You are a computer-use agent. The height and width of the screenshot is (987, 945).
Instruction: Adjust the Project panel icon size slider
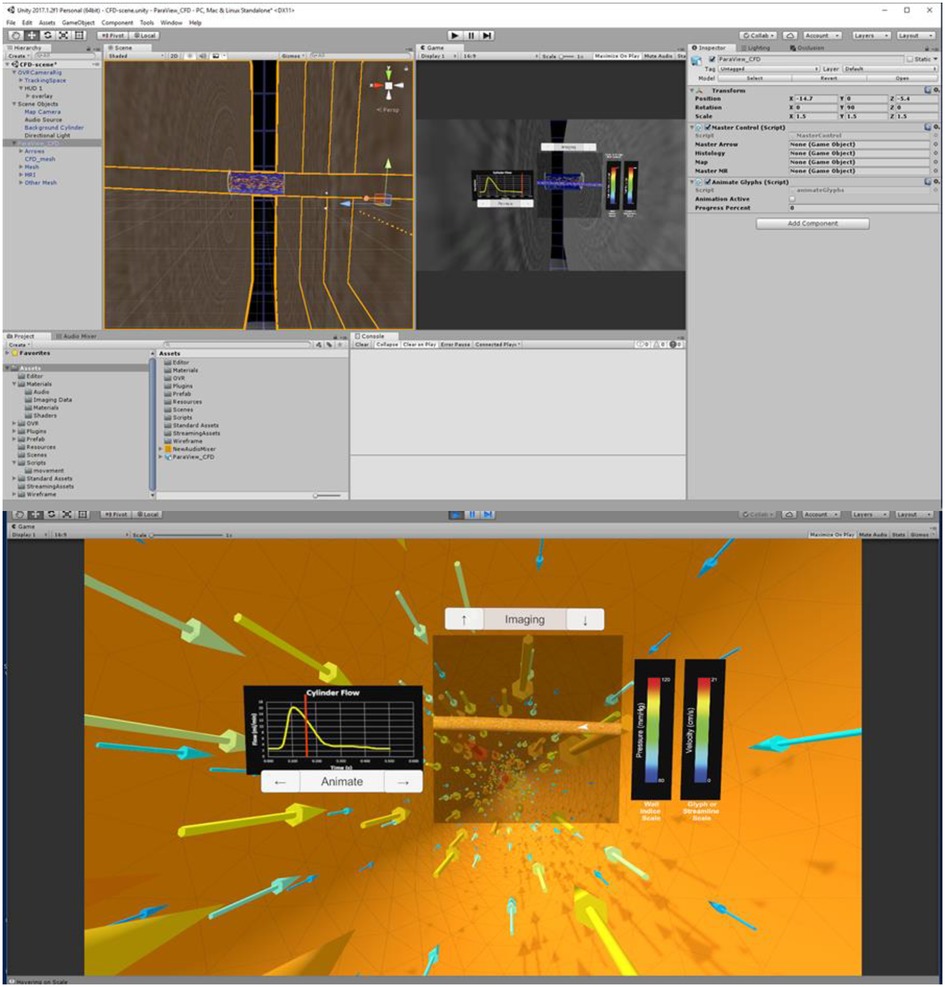coord(327,496)
